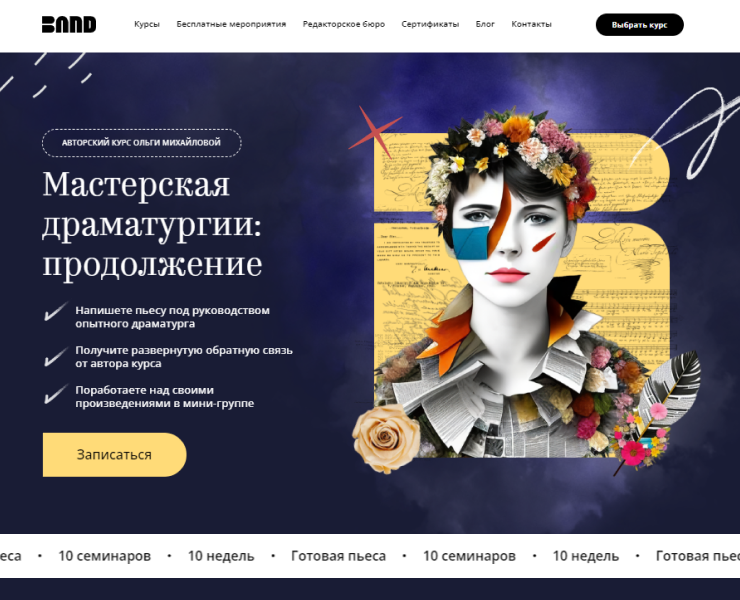This screenshot has width=740, height=600.
Task: Click the checkmark beside Получите развернутую обратную связь
Action: (56, 357)
